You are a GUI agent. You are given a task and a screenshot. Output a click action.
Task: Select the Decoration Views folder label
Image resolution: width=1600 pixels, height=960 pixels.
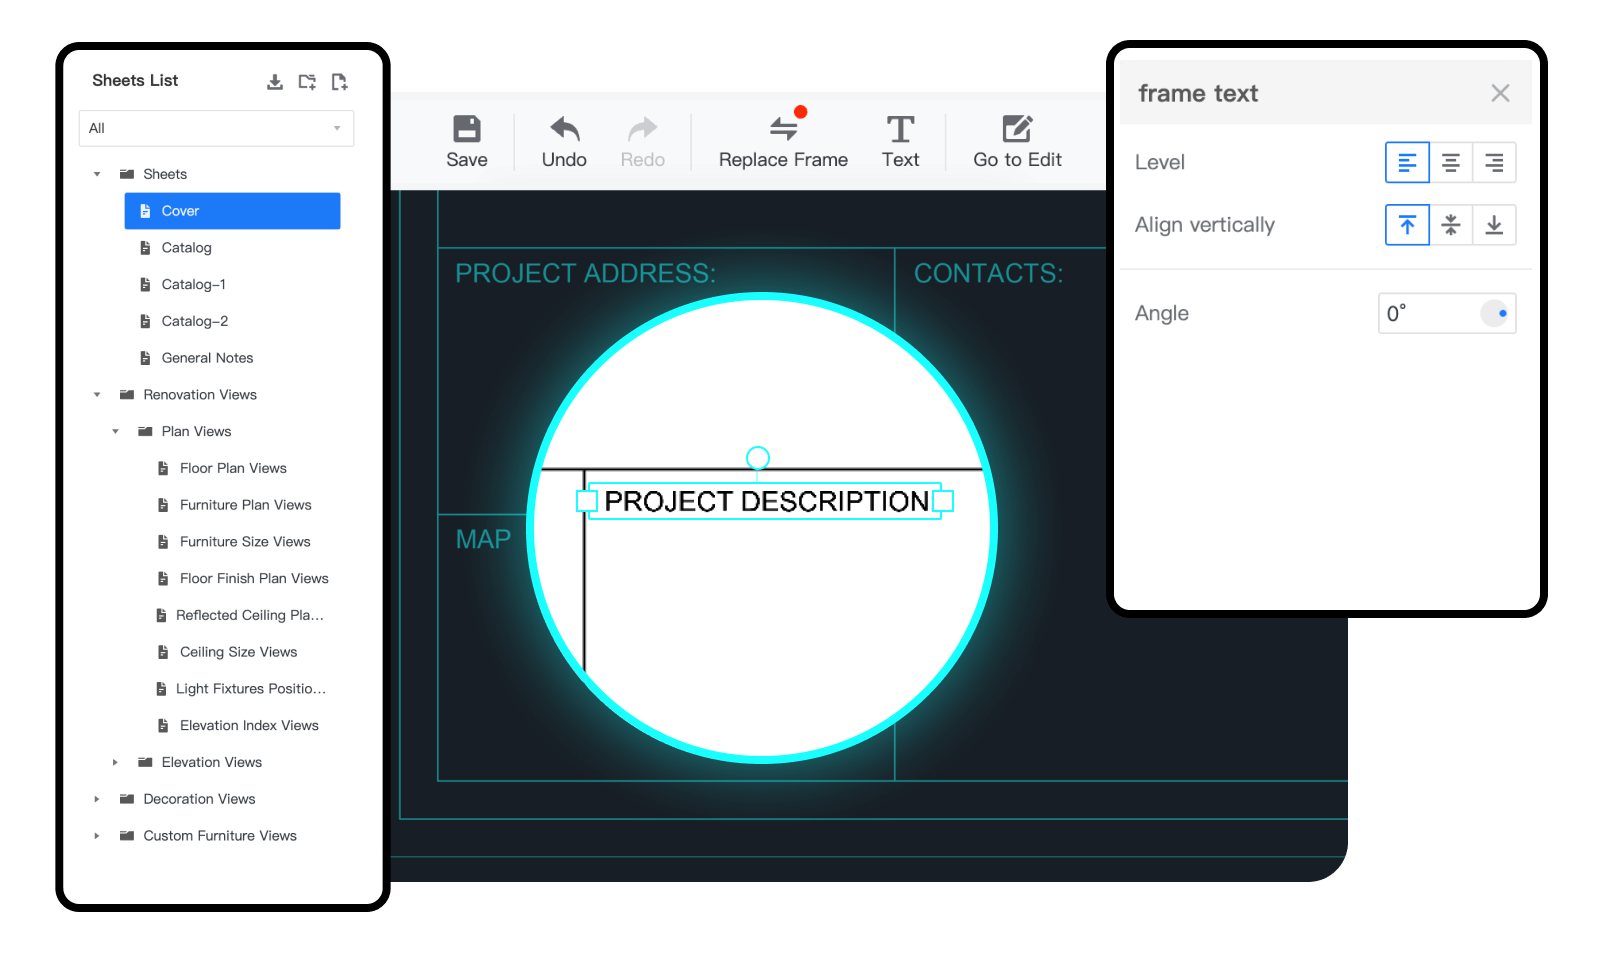tap(199, 799)
